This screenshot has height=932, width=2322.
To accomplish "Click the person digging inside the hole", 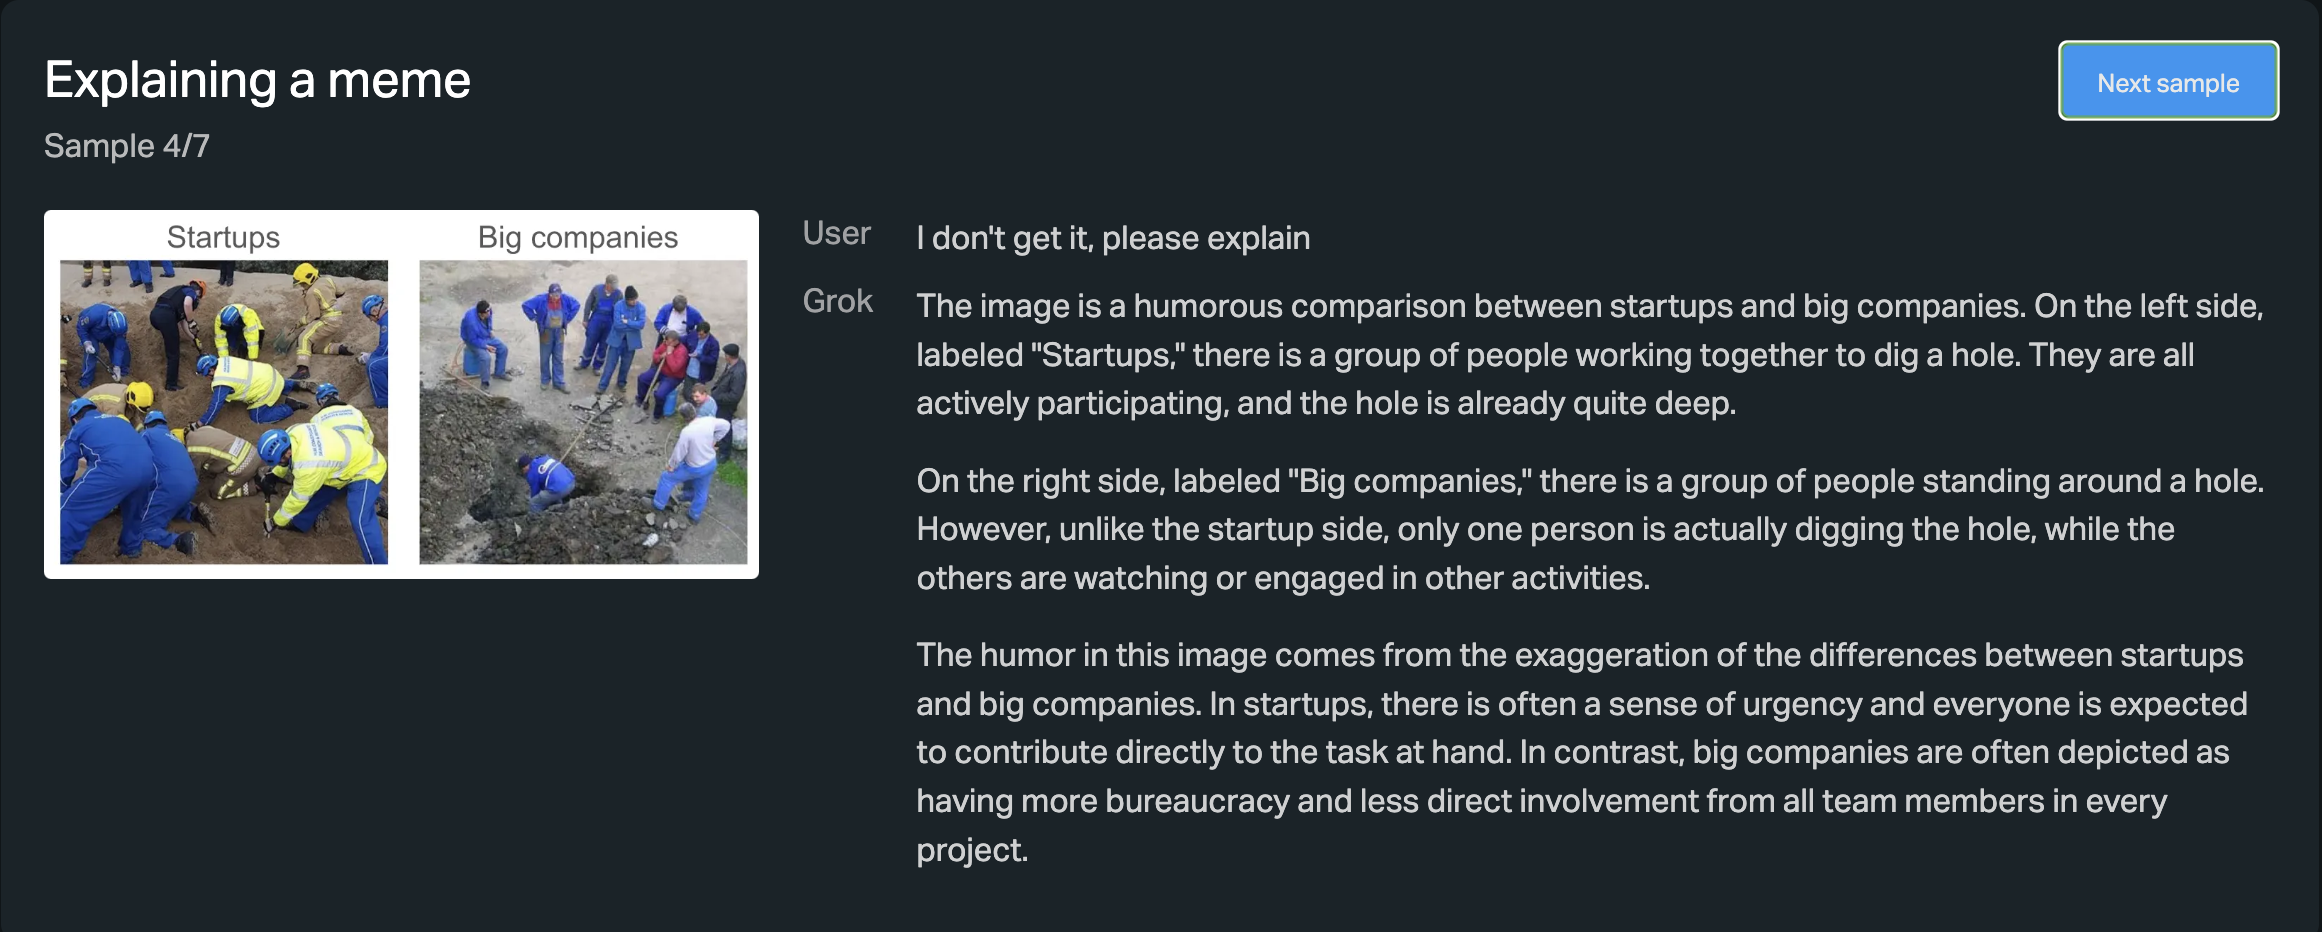I will point(546,478).
